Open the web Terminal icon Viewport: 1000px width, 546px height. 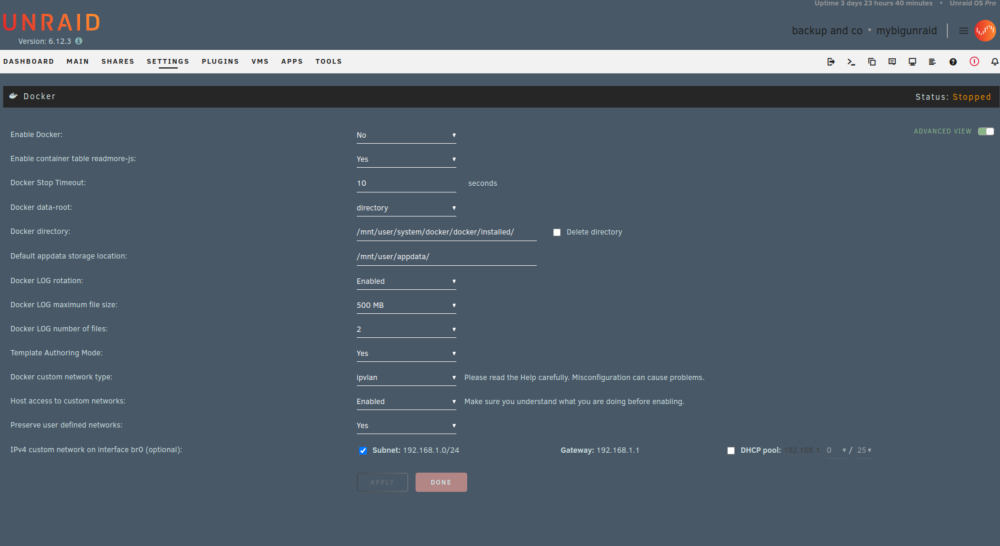[851, 62]
